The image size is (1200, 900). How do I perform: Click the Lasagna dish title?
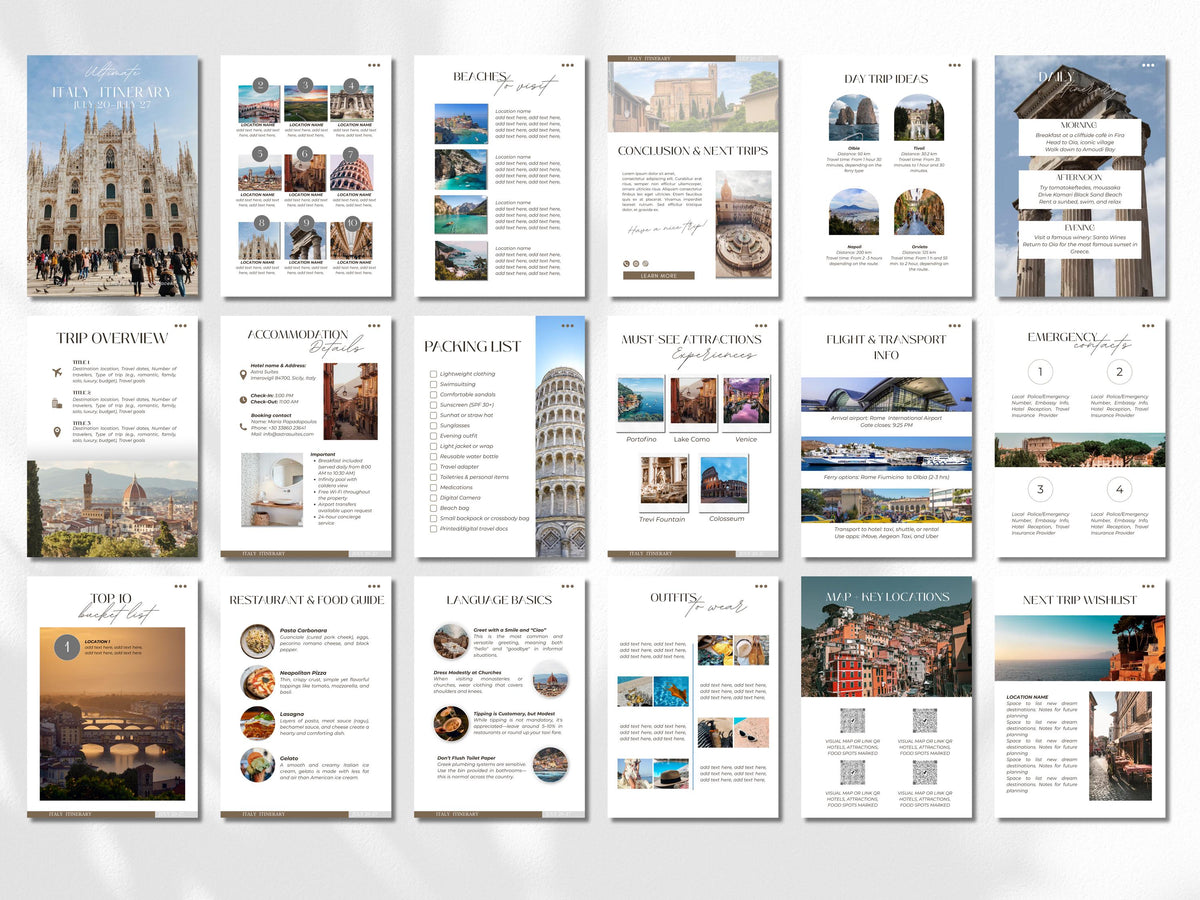[x=291, y=712]
